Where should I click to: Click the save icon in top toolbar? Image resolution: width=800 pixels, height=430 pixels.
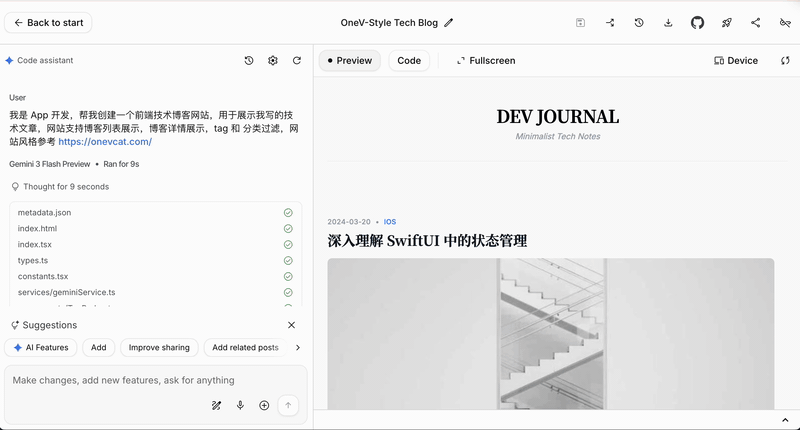click(580, 22)
